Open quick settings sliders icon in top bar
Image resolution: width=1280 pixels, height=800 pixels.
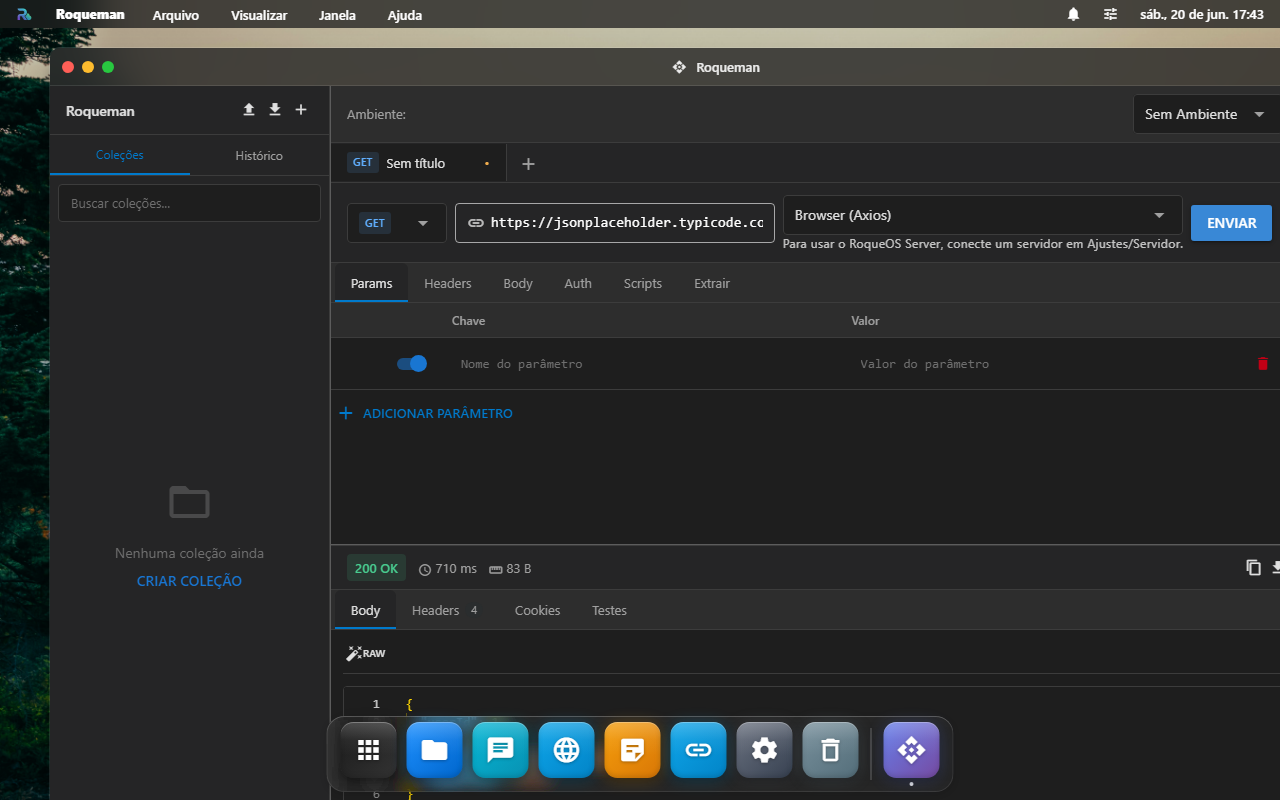tap(1111, 15)
